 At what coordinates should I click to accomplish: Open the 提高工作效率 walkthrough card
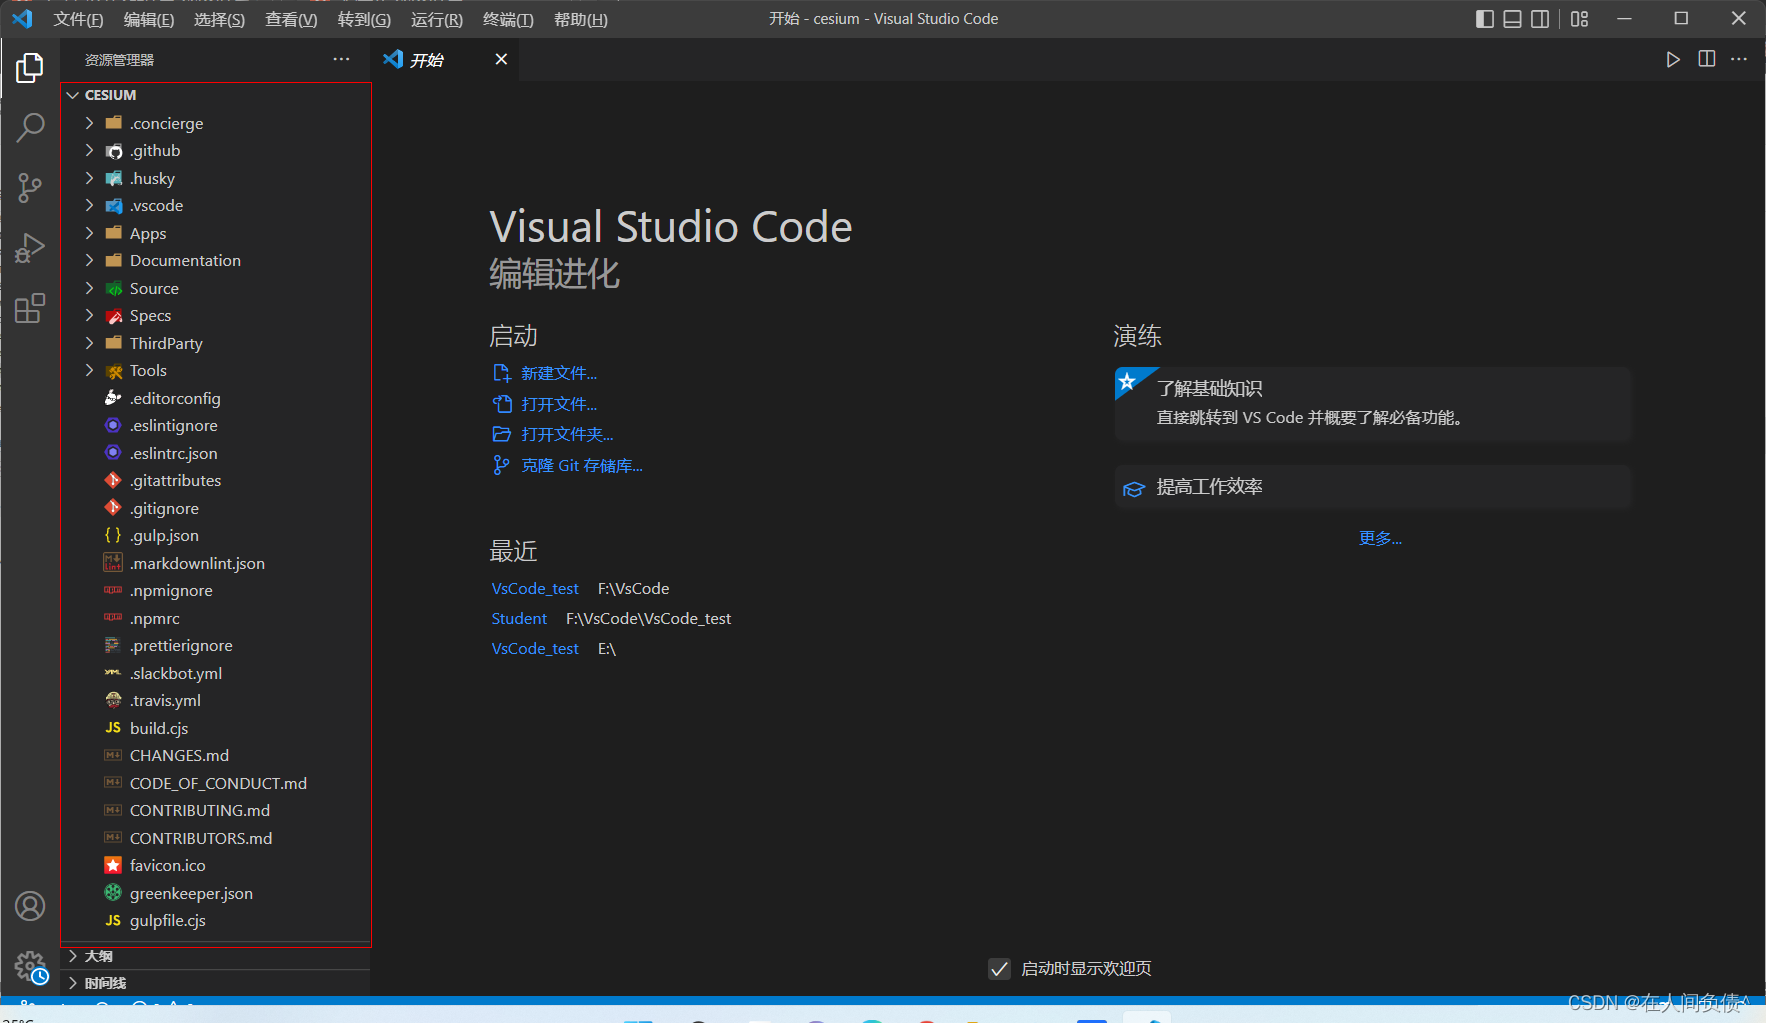pos(1373,487)
